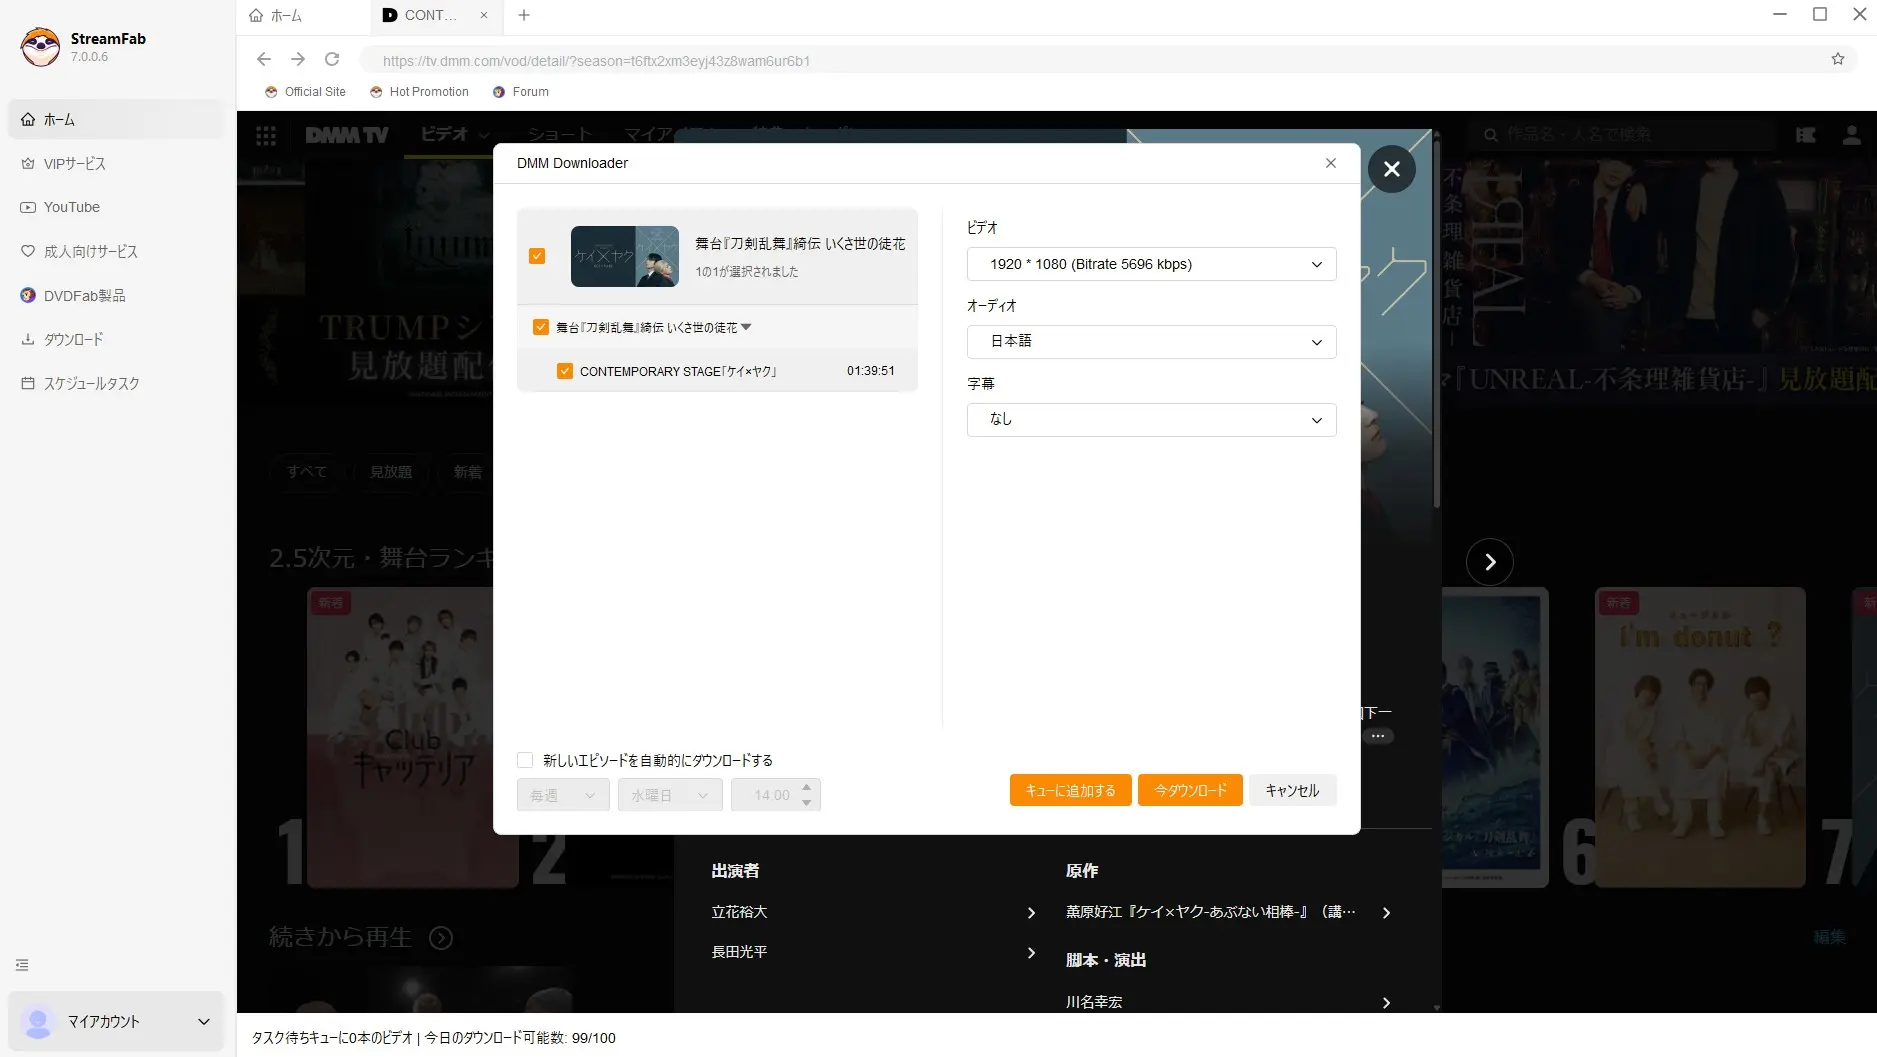Image resolution: width=1877 pixels, height=1057 pixels.
Task: Select the CONTEMPORARY STAGE「ケイ×ヤク」episode row
Action: (717, 371)
